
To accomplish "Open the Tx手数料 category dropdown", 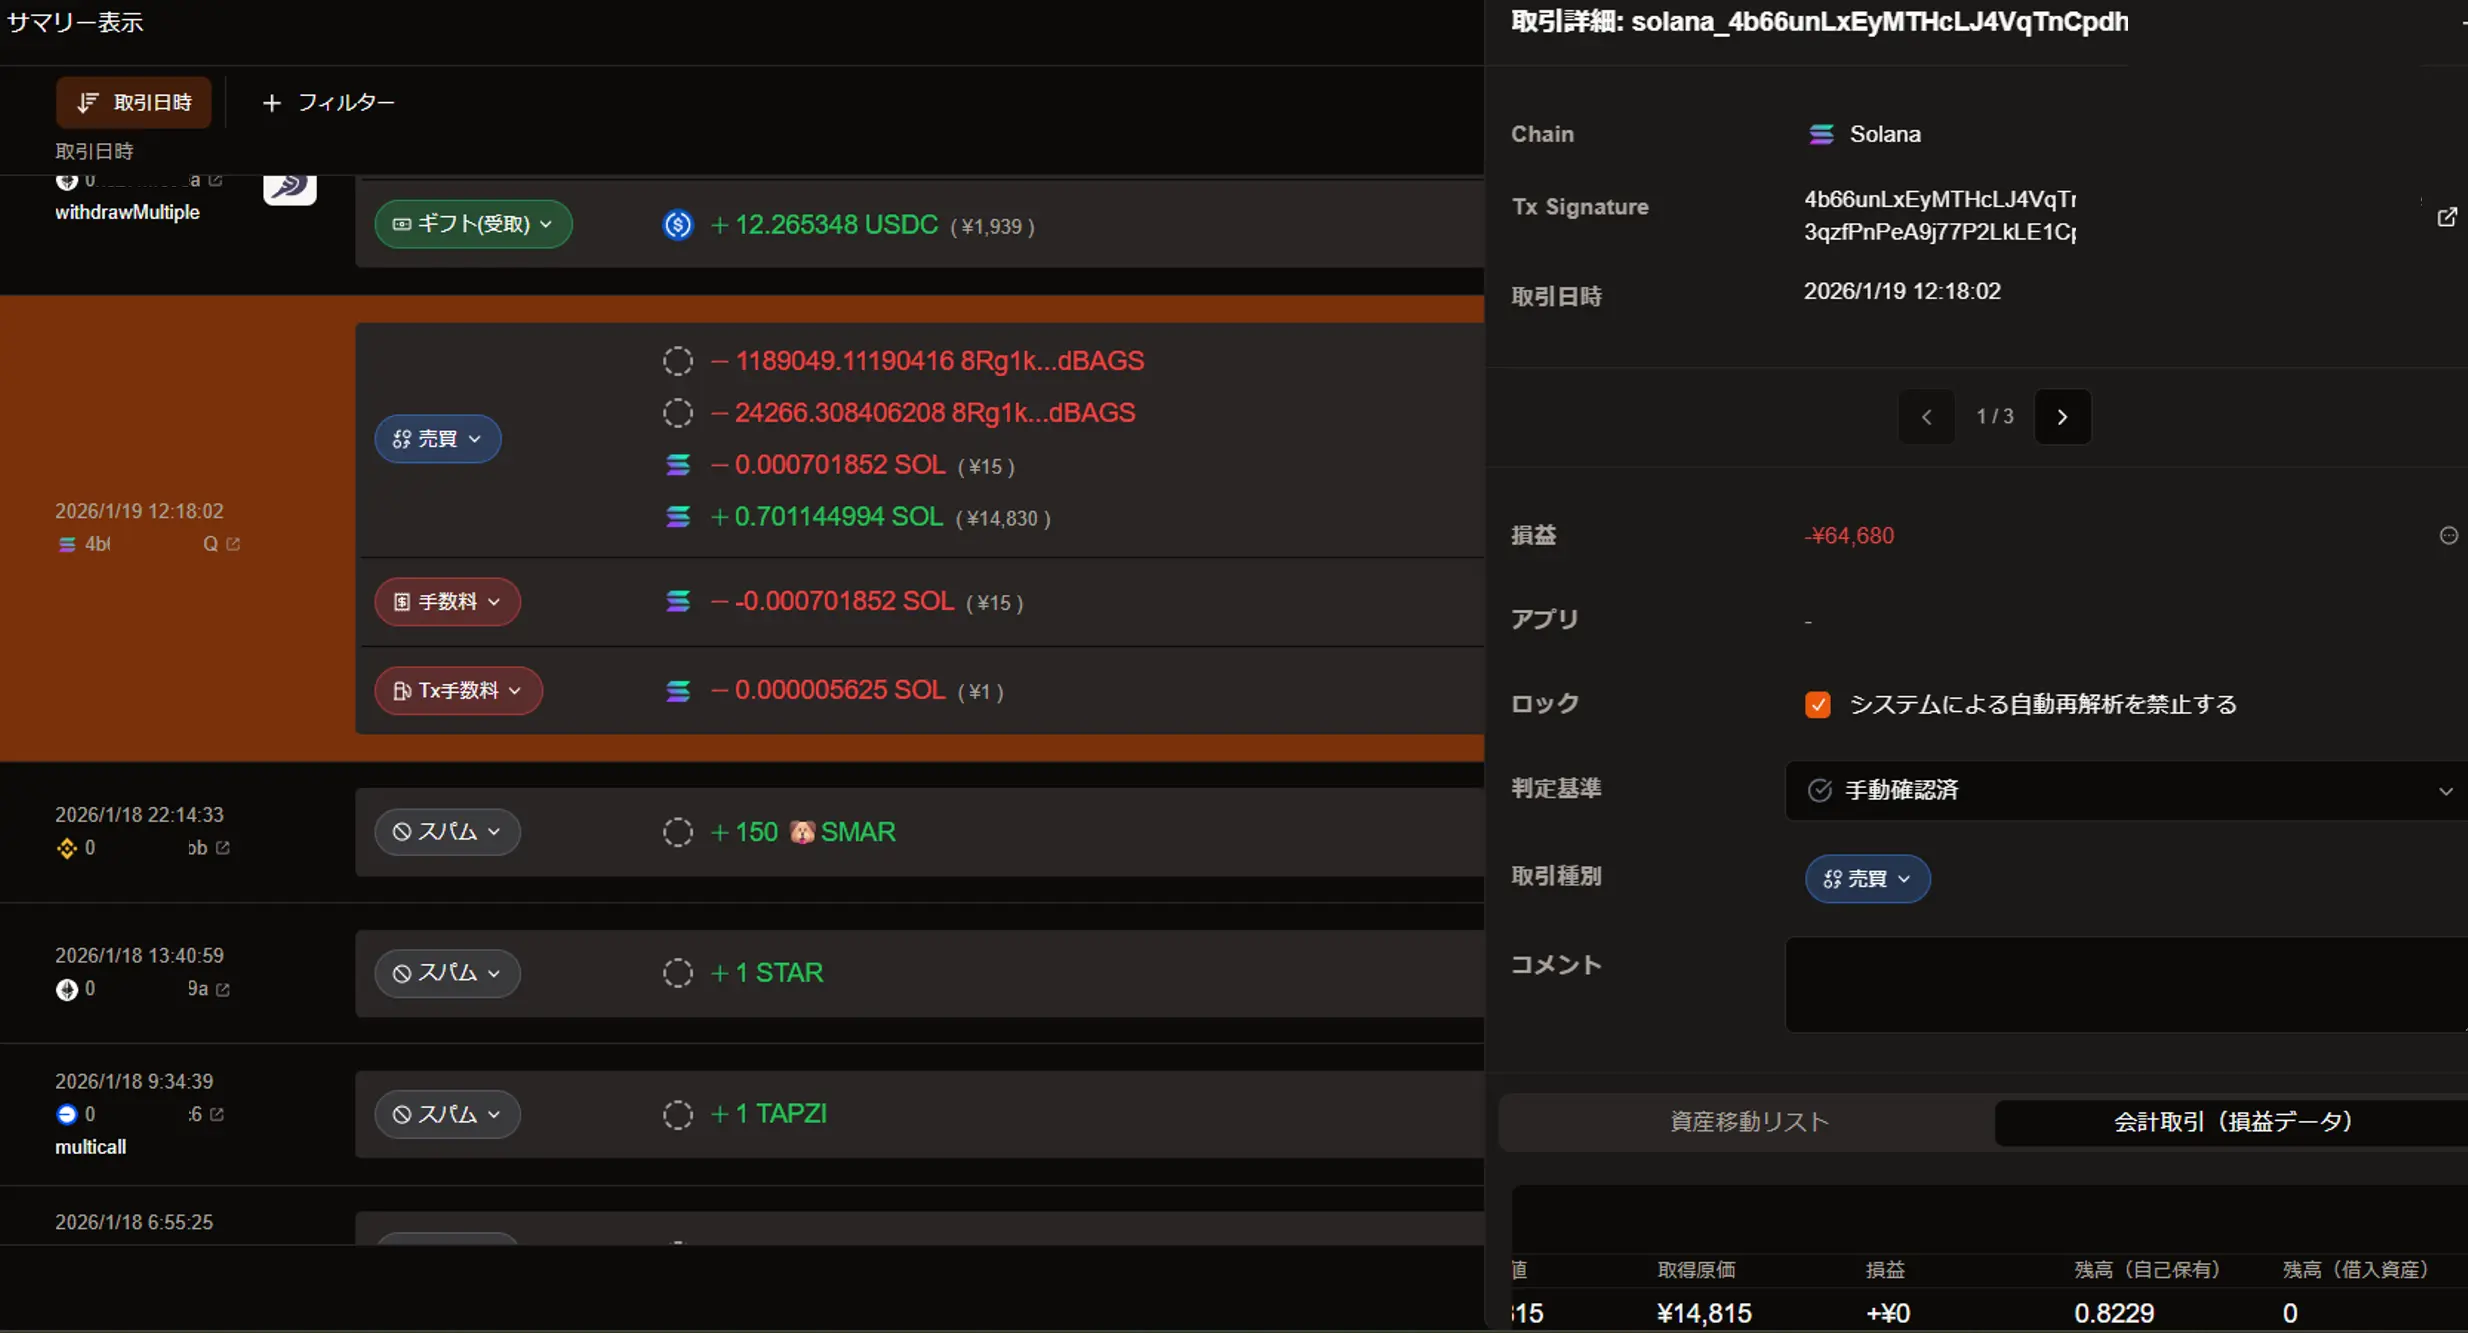I will [458, 691].
